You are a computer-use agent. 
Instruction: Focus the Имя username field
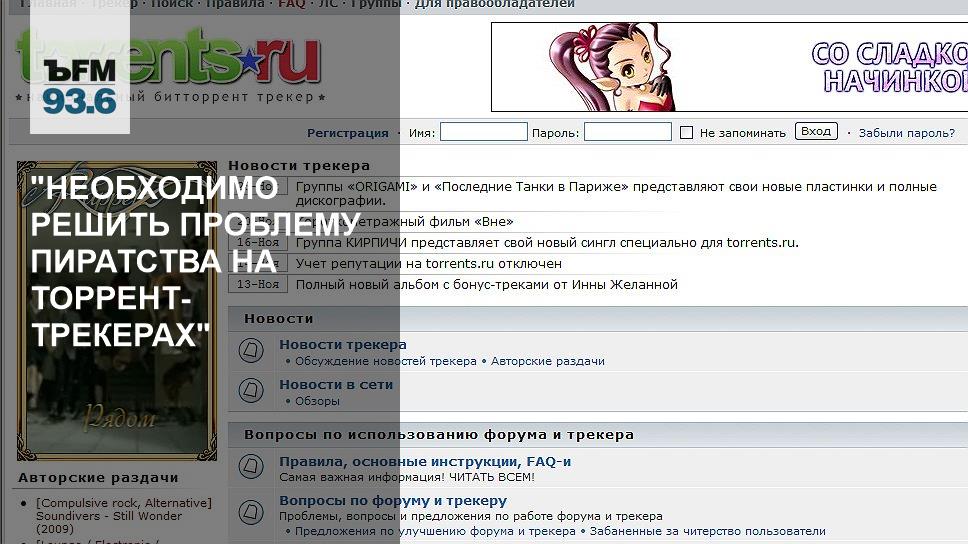483,132
